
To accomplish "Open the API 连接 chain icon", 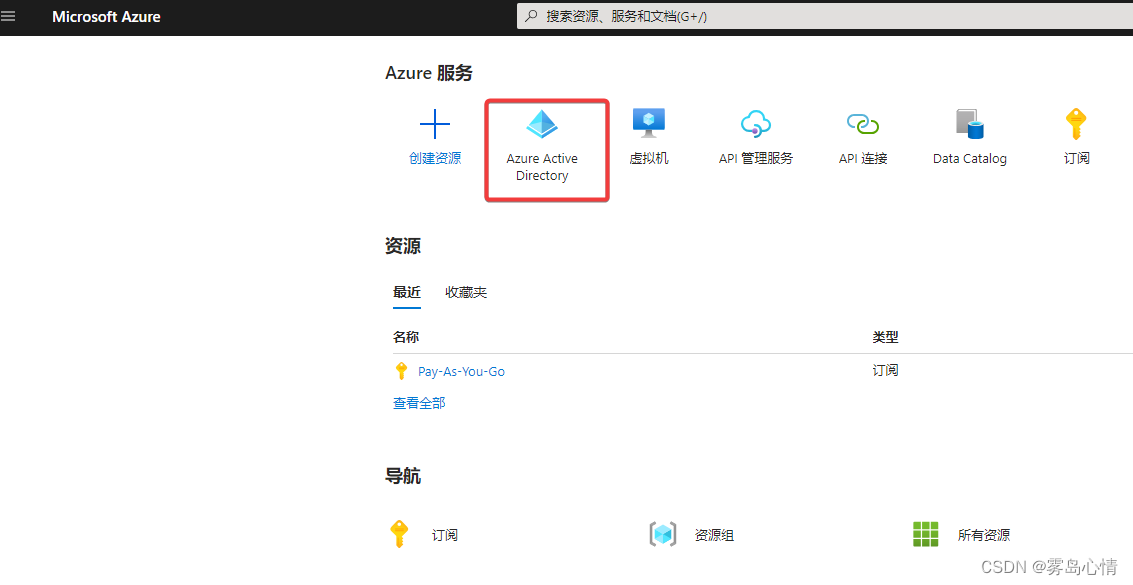I will coord(863,124).
